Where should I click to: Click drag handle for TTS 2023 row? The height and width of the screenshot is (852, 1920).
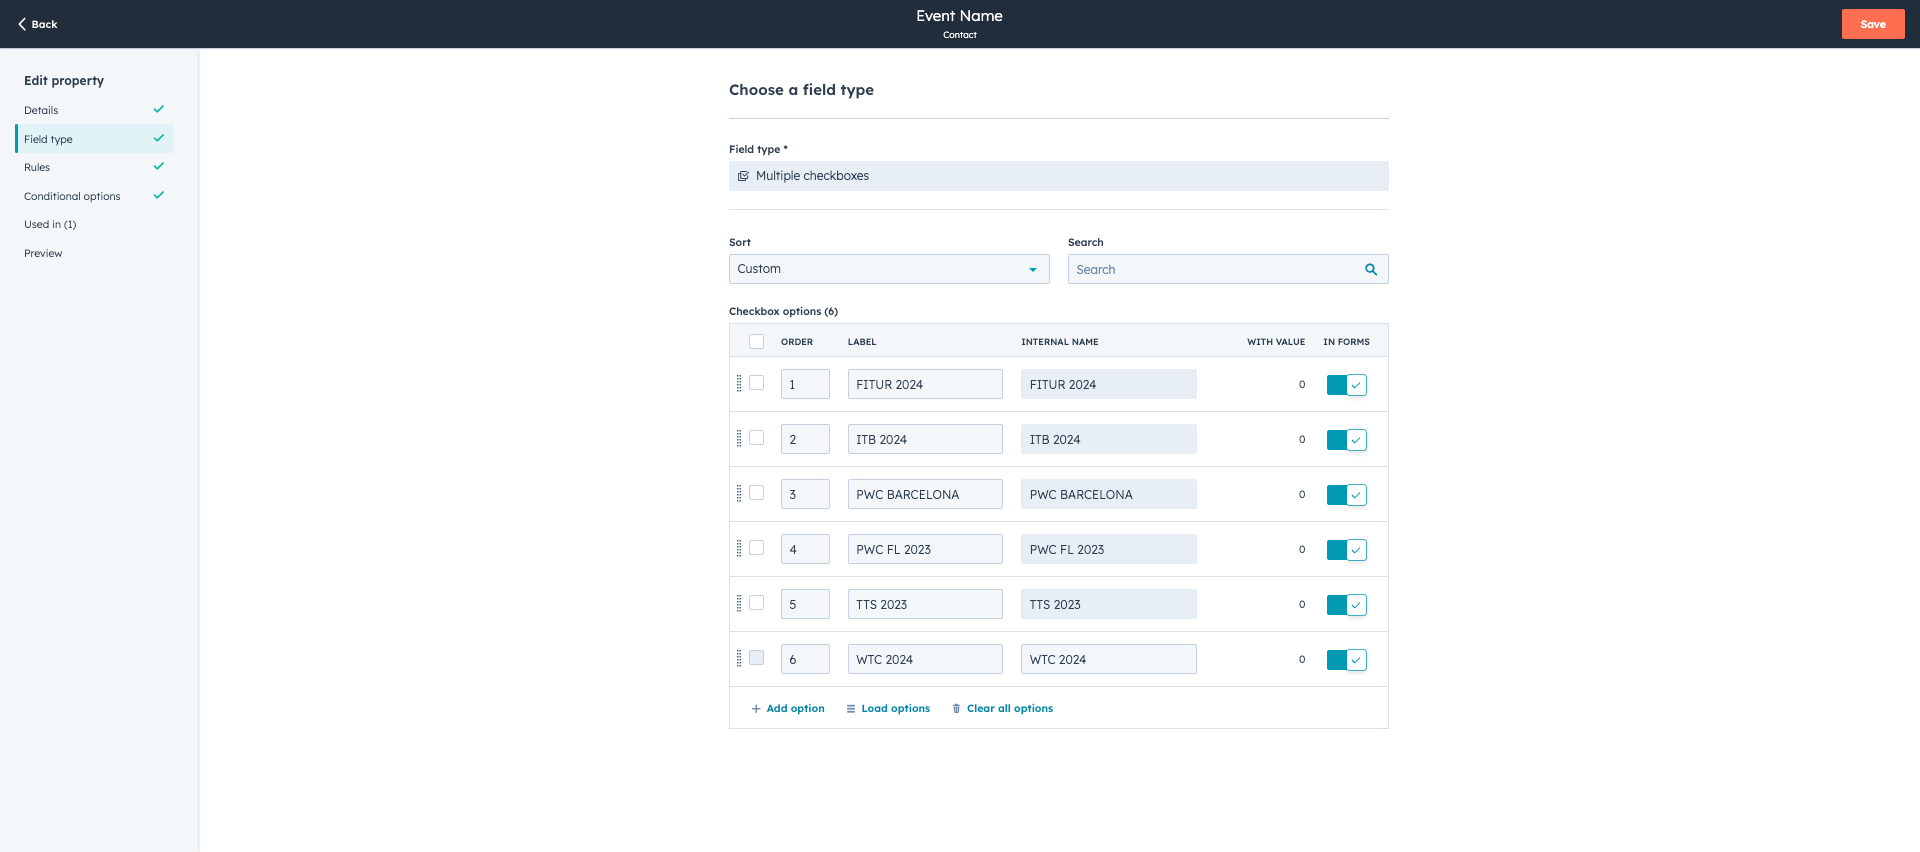tap(739, 603)
